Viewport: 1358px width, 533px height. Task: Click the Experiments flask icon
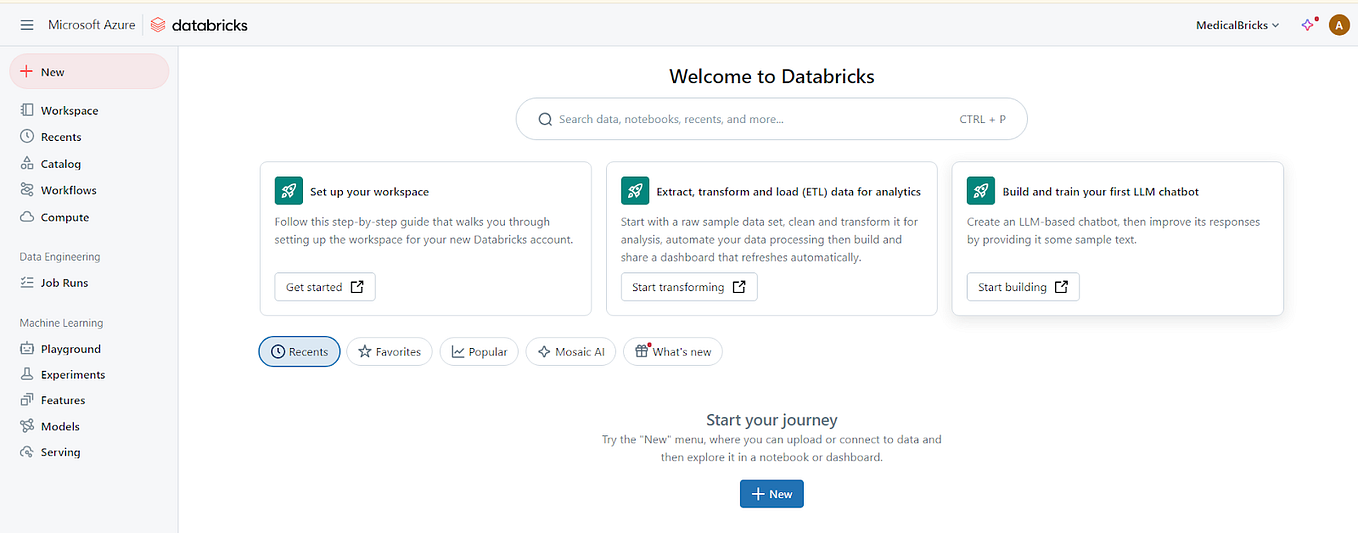27,375
